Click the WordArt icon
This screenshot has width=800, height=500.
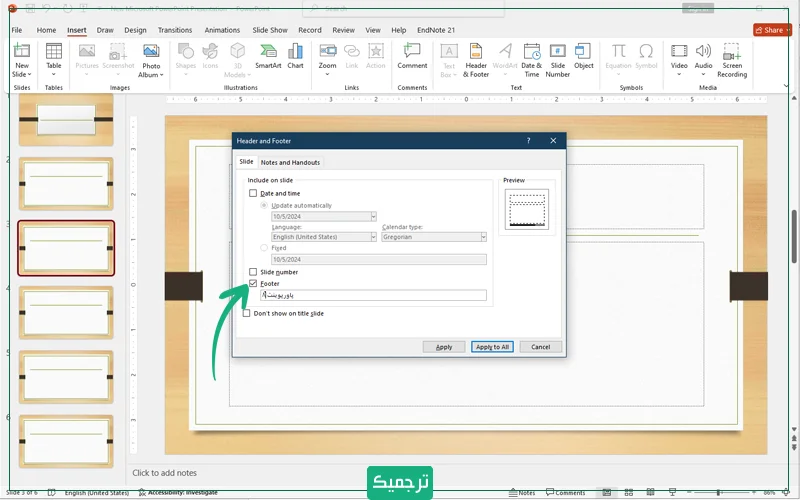505,51
